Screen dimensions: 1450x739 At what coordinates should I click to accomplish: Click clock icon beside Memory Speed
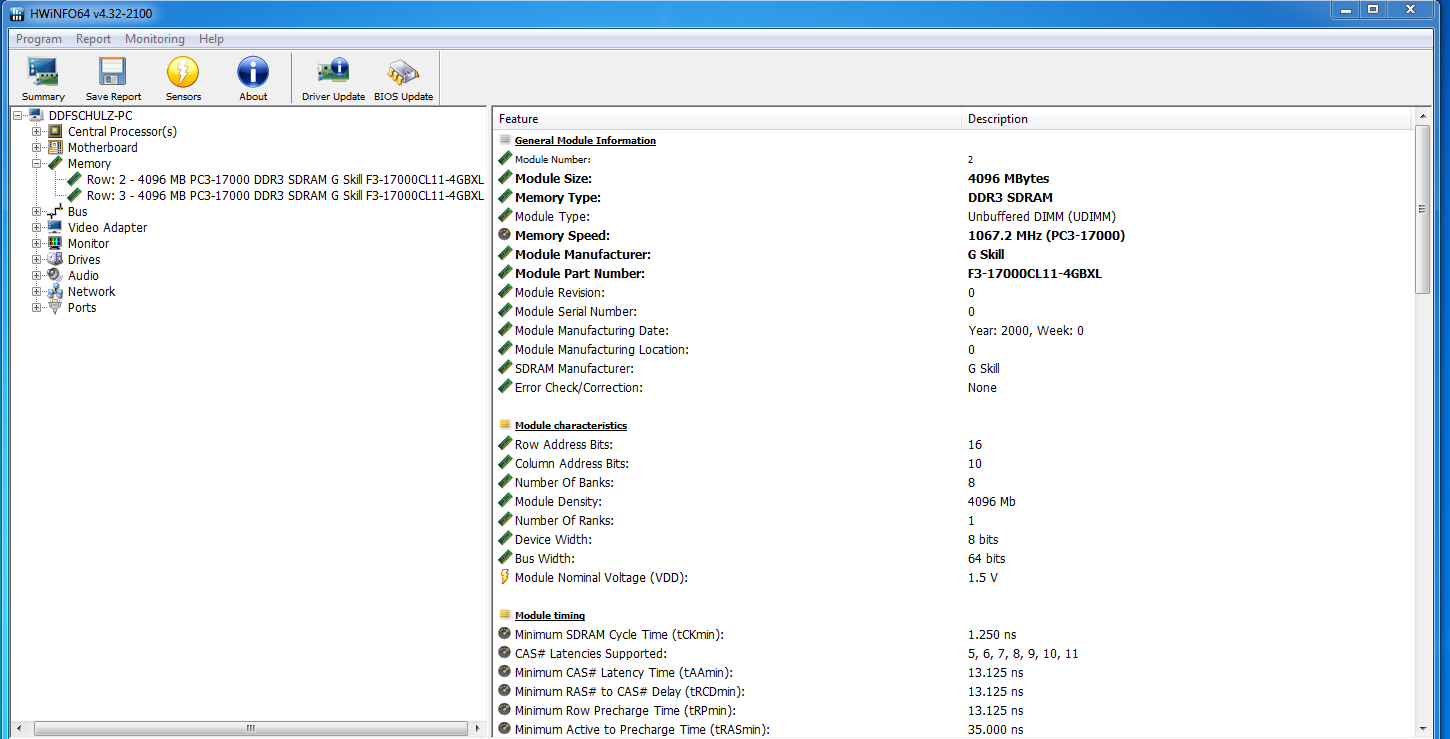505,235
